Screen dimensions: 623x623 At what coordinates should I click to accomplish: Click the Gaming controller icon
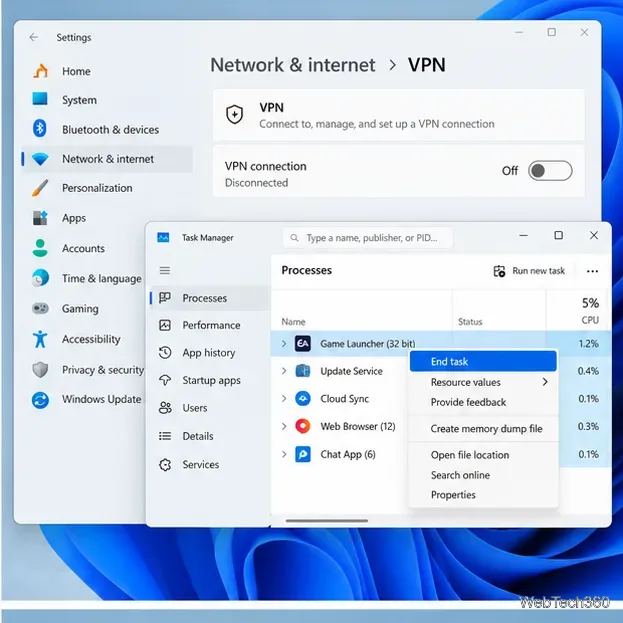(40, 308)
